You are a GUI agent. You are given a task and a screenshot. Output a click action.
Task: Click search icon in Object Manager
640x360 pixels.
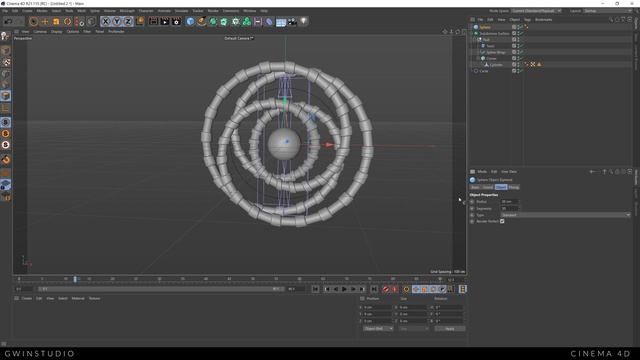tap(611, 20)
